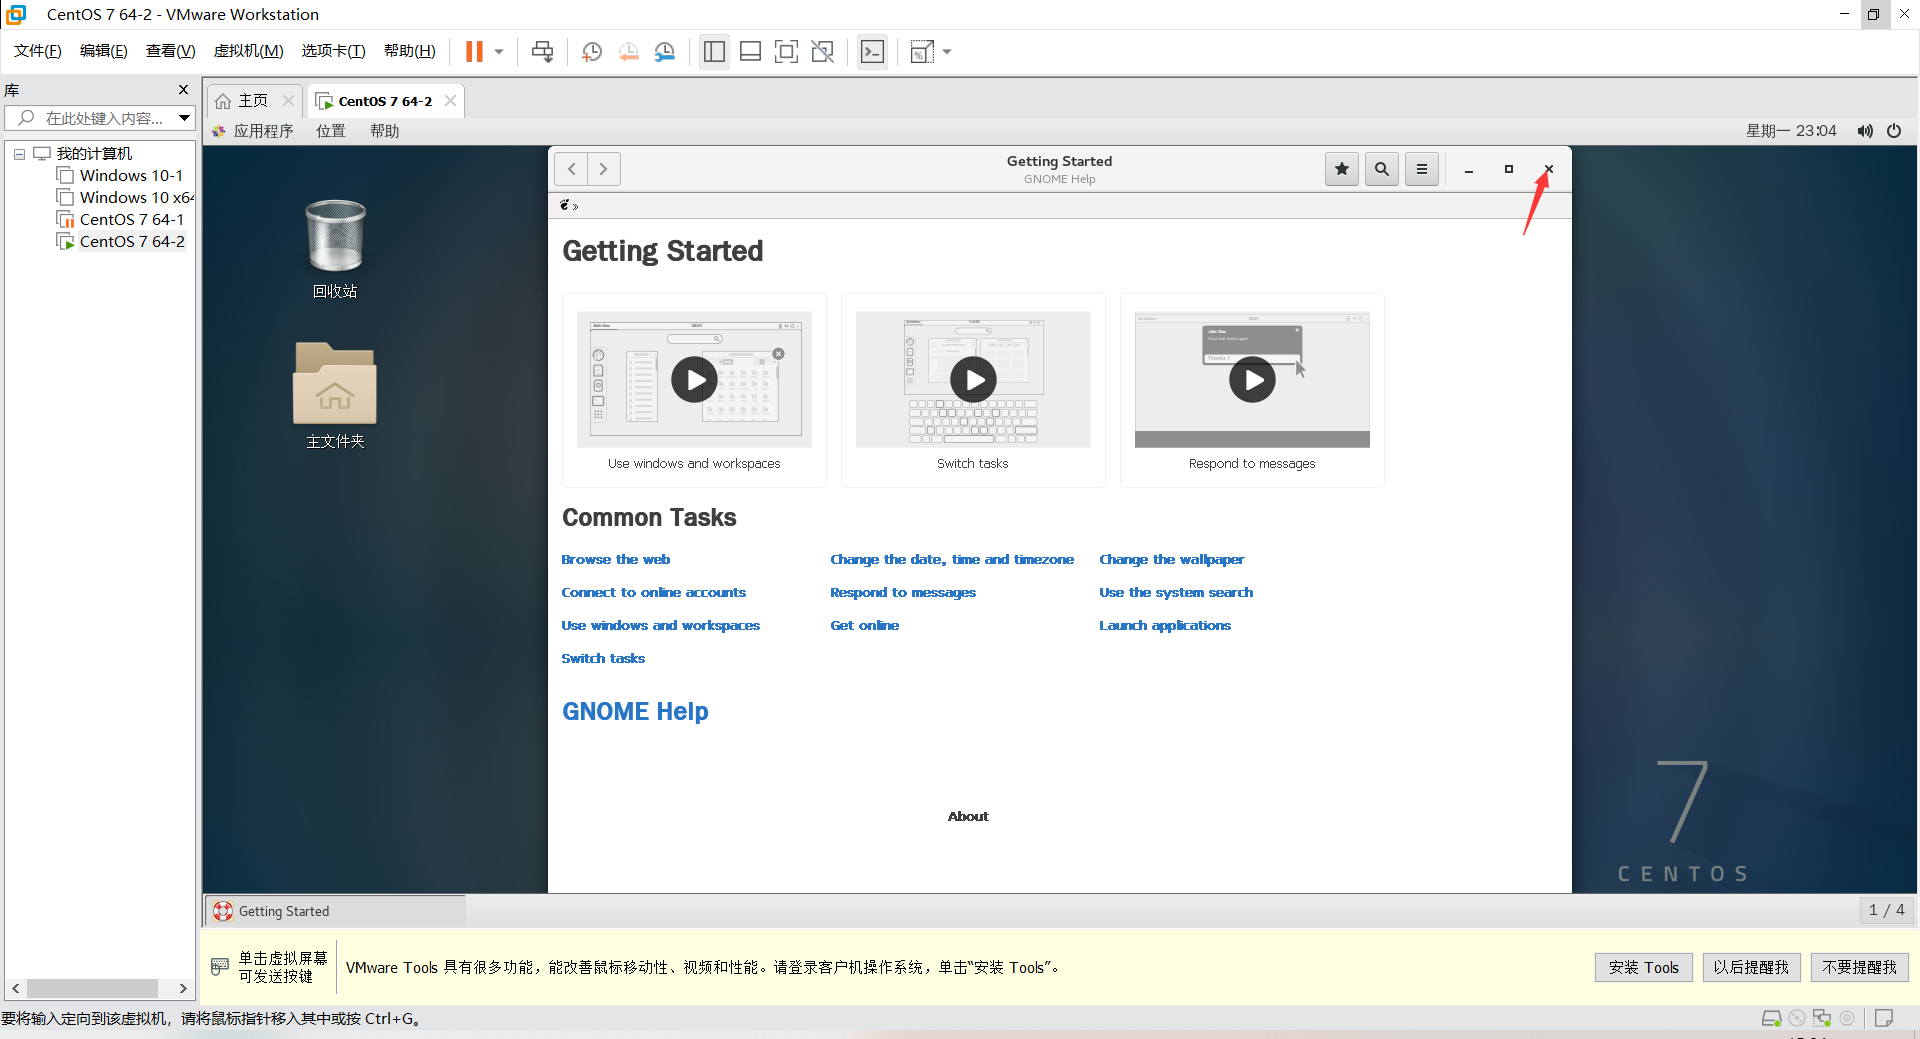Select Windows 10 x64 in the library

[136, 197]
